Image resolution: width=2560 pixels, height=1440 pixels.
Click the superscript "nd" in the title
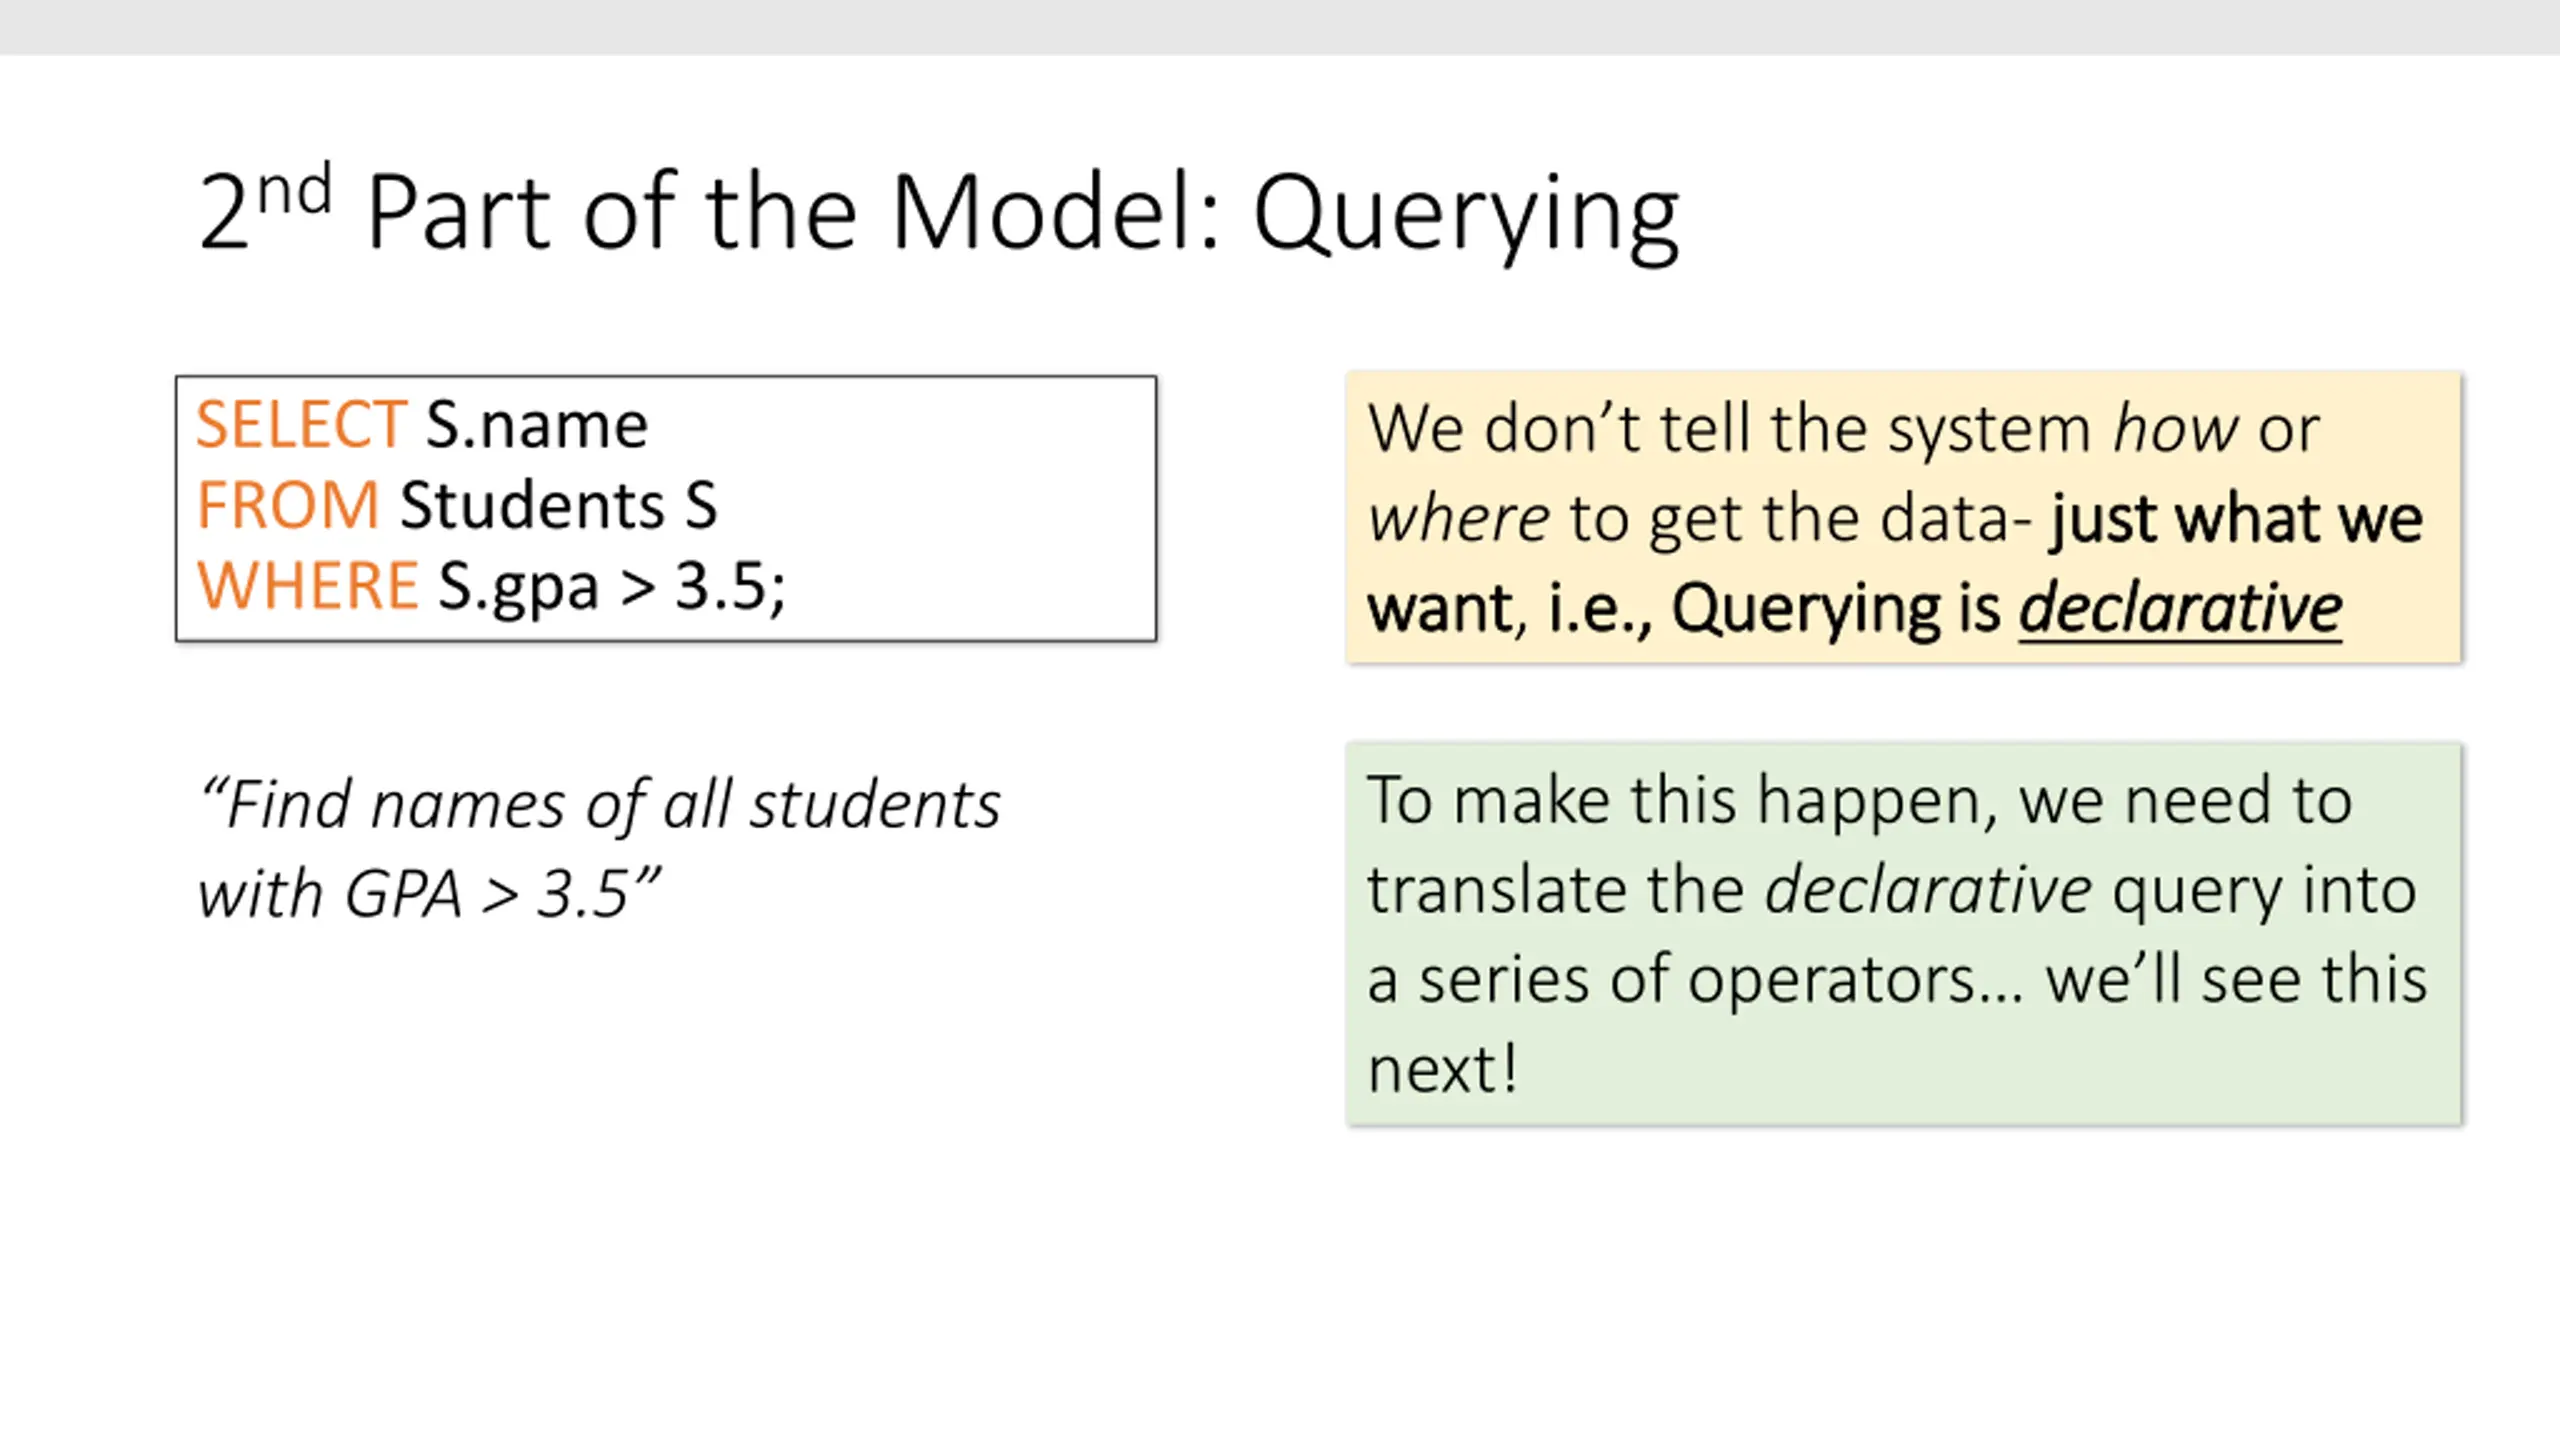[294, 191]
